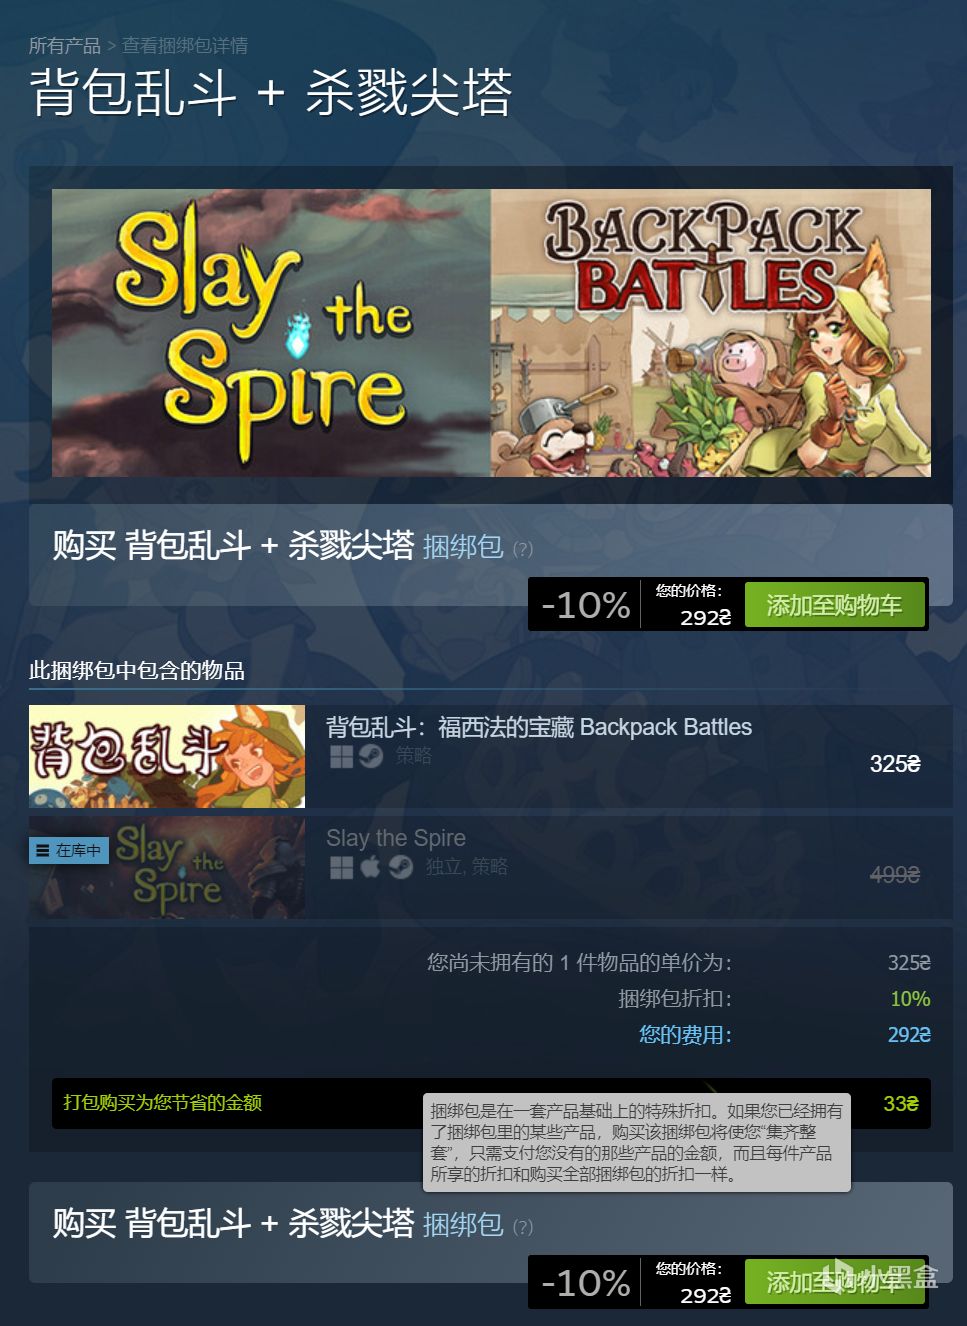Open the 背包乱斗 game thumbnail
The width and height of the screenshot is (967, 1326).
click(x=167, y=756)
